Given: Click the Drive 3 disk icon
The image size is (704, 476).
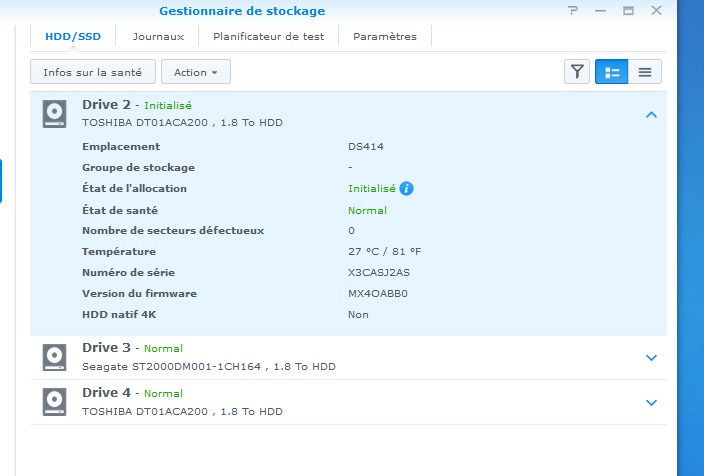Looking at the screenshot, I should point(54,357).
